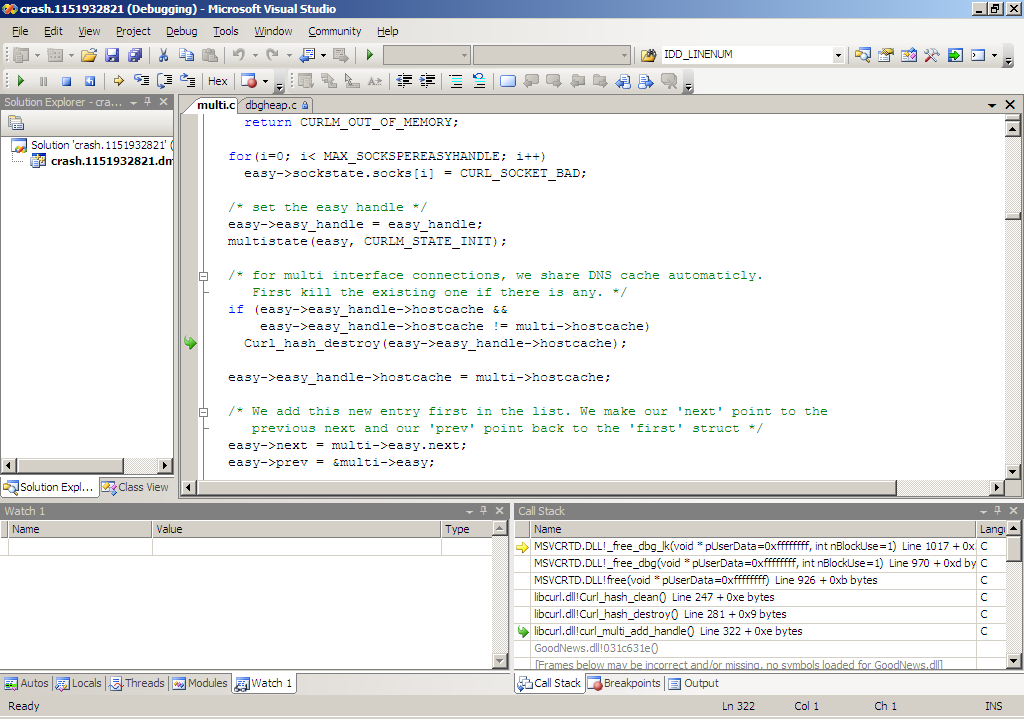Open the Community menu
Image resolution: width=1024 pixels, height=719 pixels.
(x=334, y=31)
